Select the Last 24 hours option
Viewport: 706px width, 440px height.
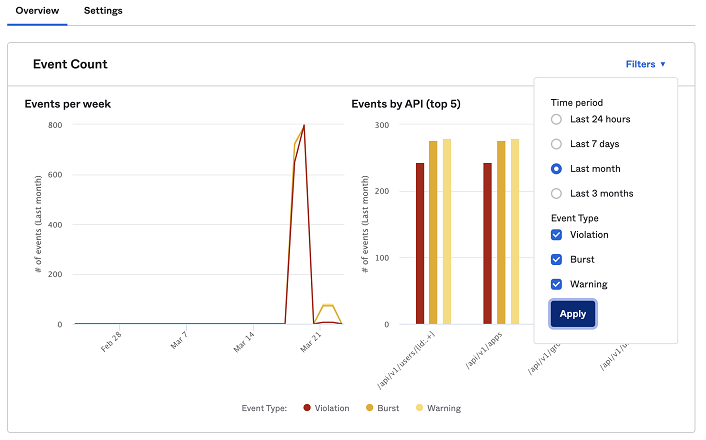click(x=557, y=119)
